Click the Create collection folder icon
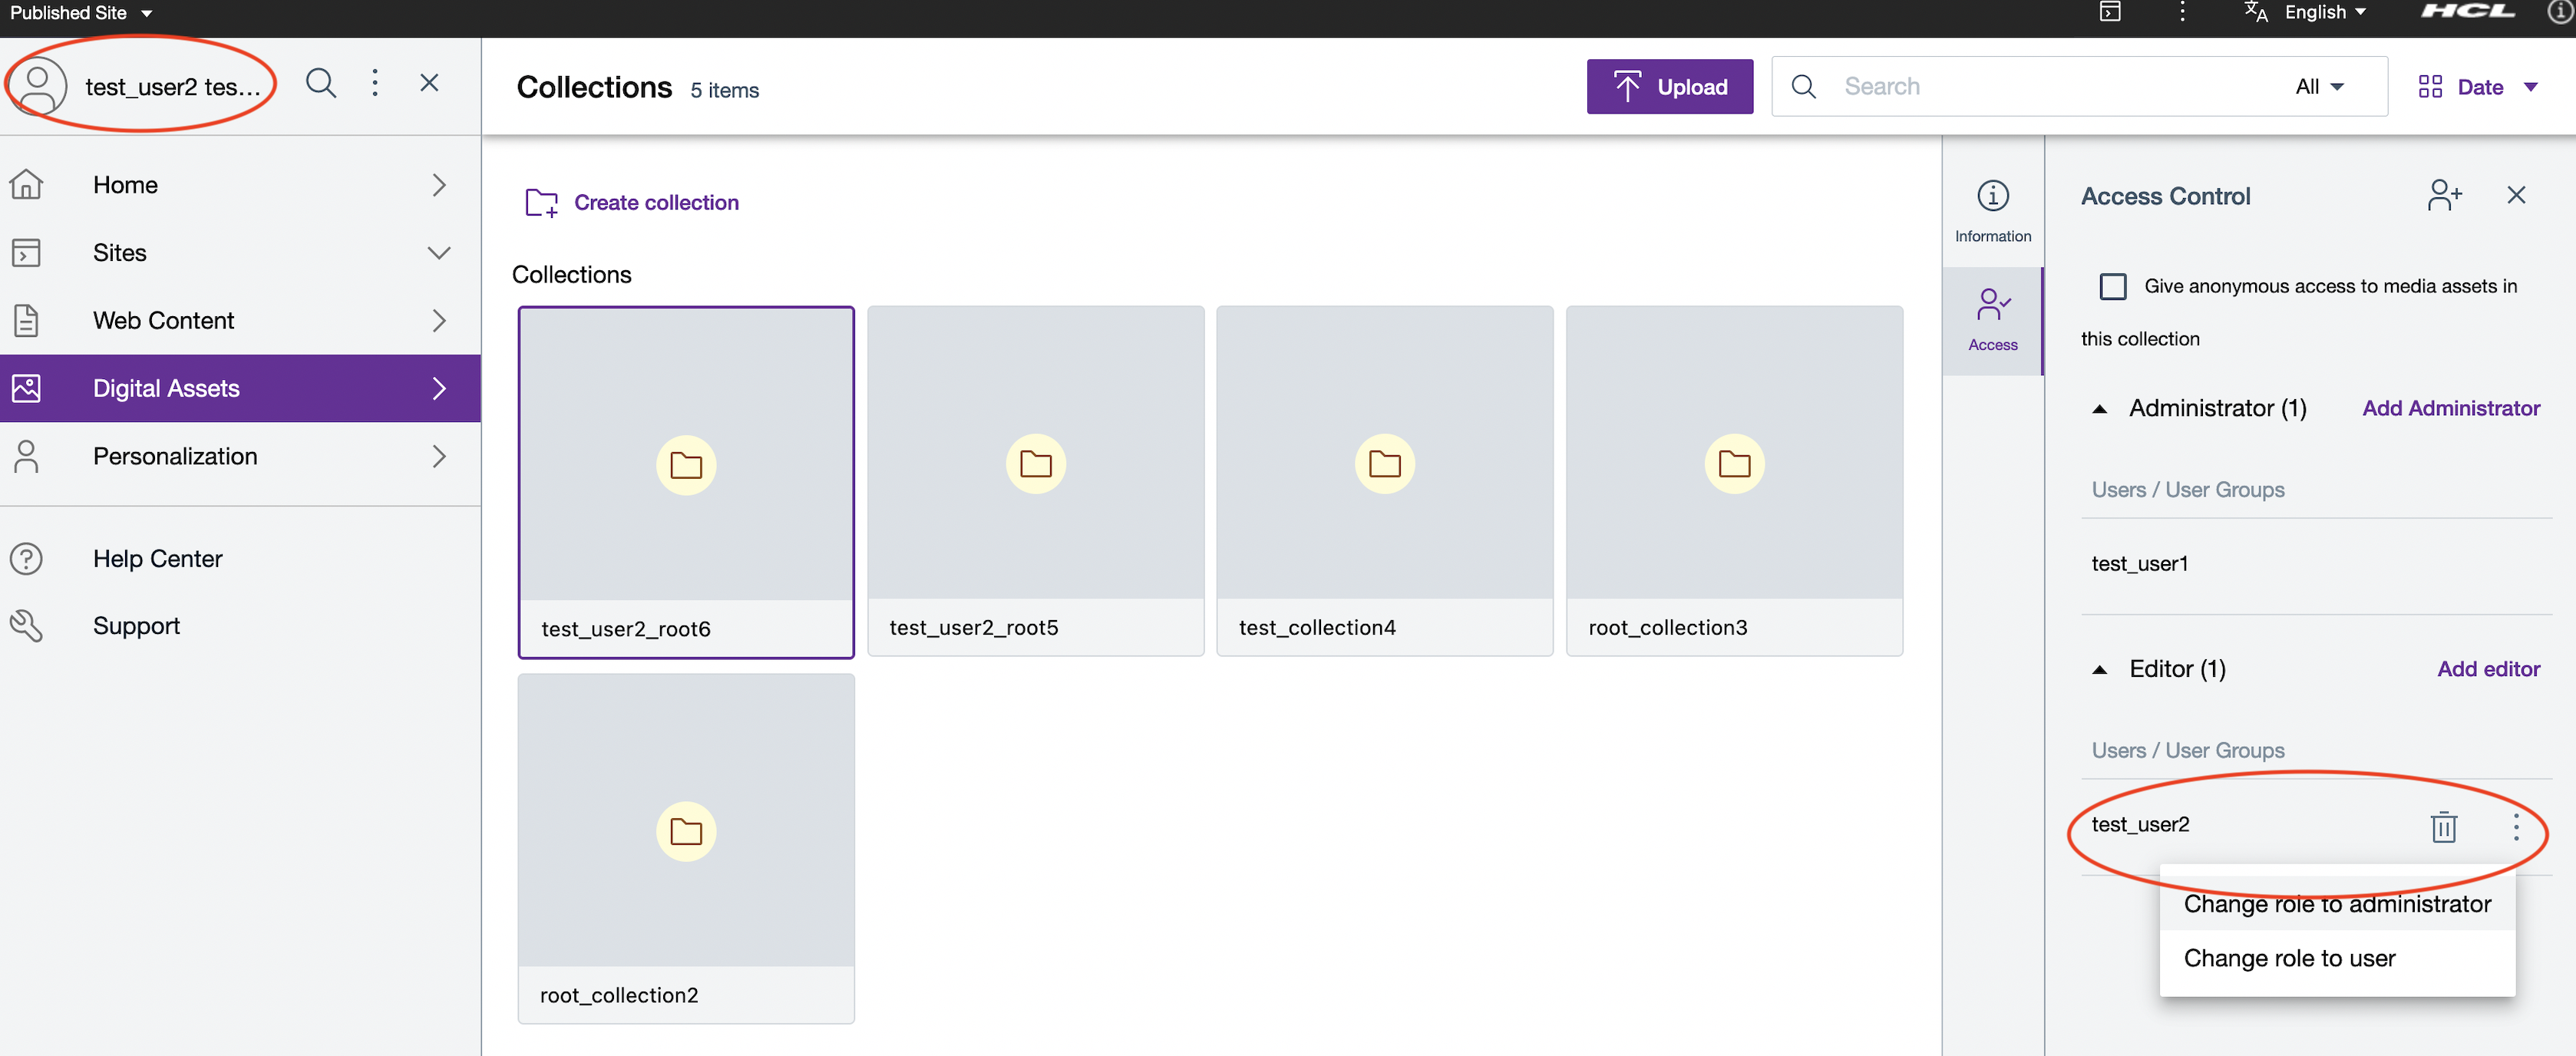 (x=541, y=203)
